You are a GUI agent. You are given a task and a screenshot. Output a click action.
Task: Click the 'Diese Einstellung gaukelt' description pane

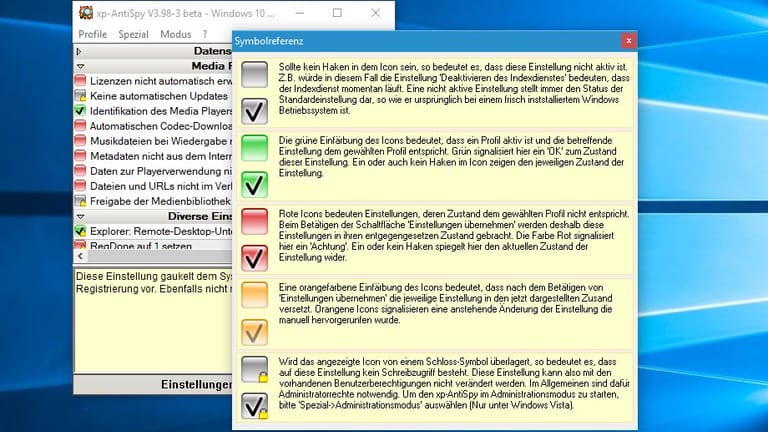153,320
